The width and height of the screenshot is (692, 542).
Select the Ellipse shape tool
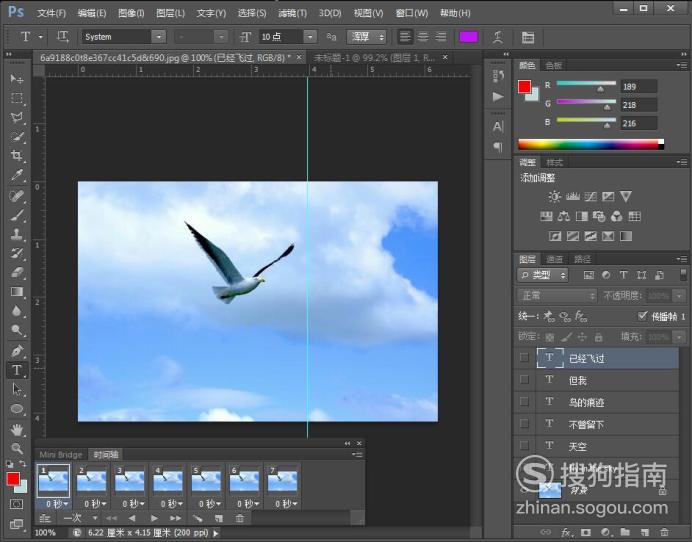(17, 409)
